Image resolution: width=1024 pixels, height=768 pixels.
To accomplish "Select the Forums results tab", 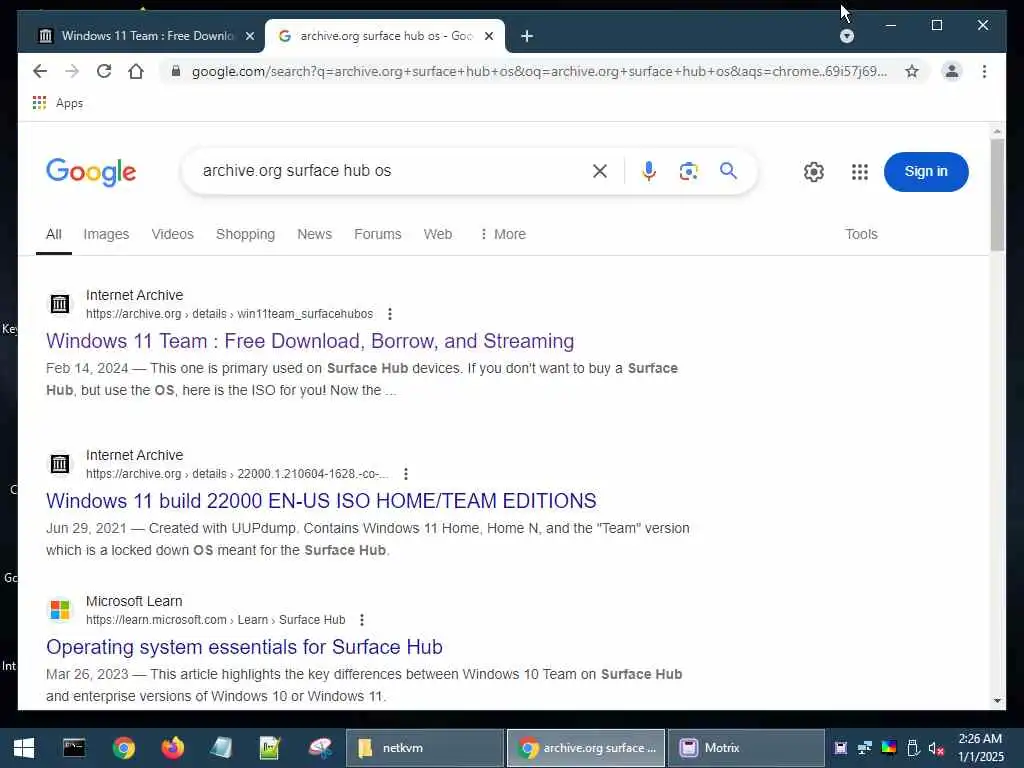I will tap(377, 234).
